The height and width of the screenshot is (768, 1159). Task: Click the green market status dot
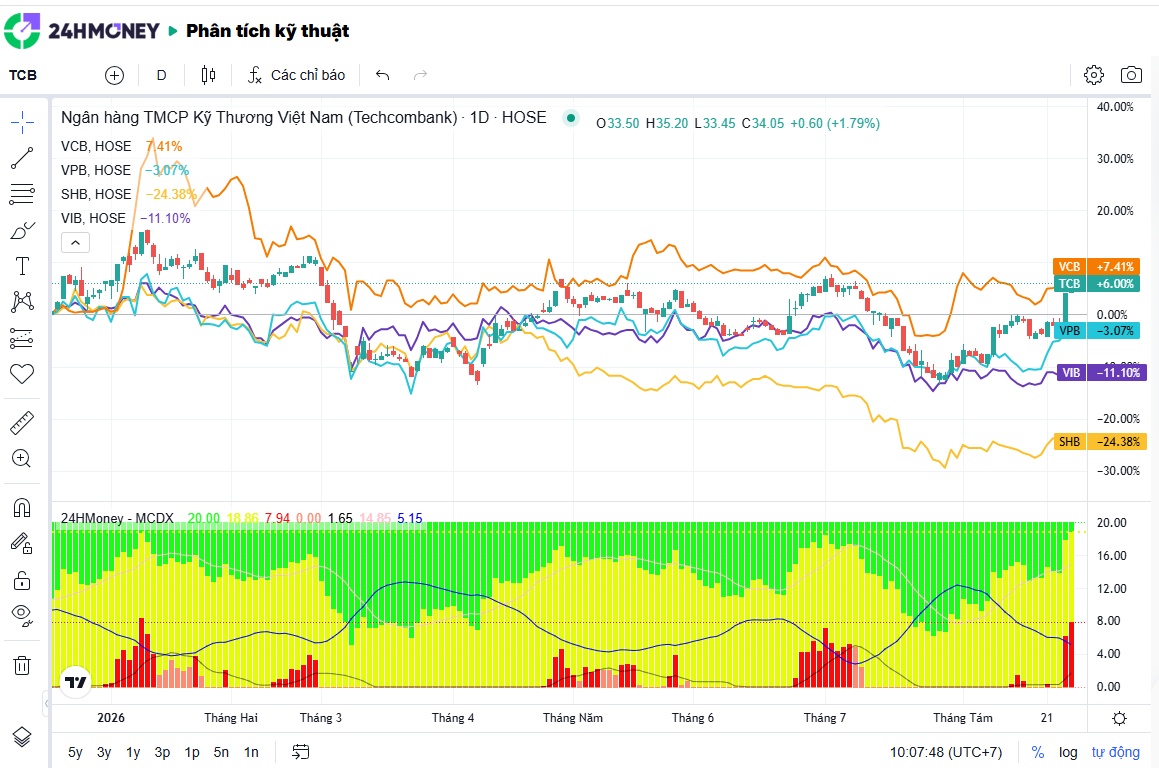click(571, 118)
